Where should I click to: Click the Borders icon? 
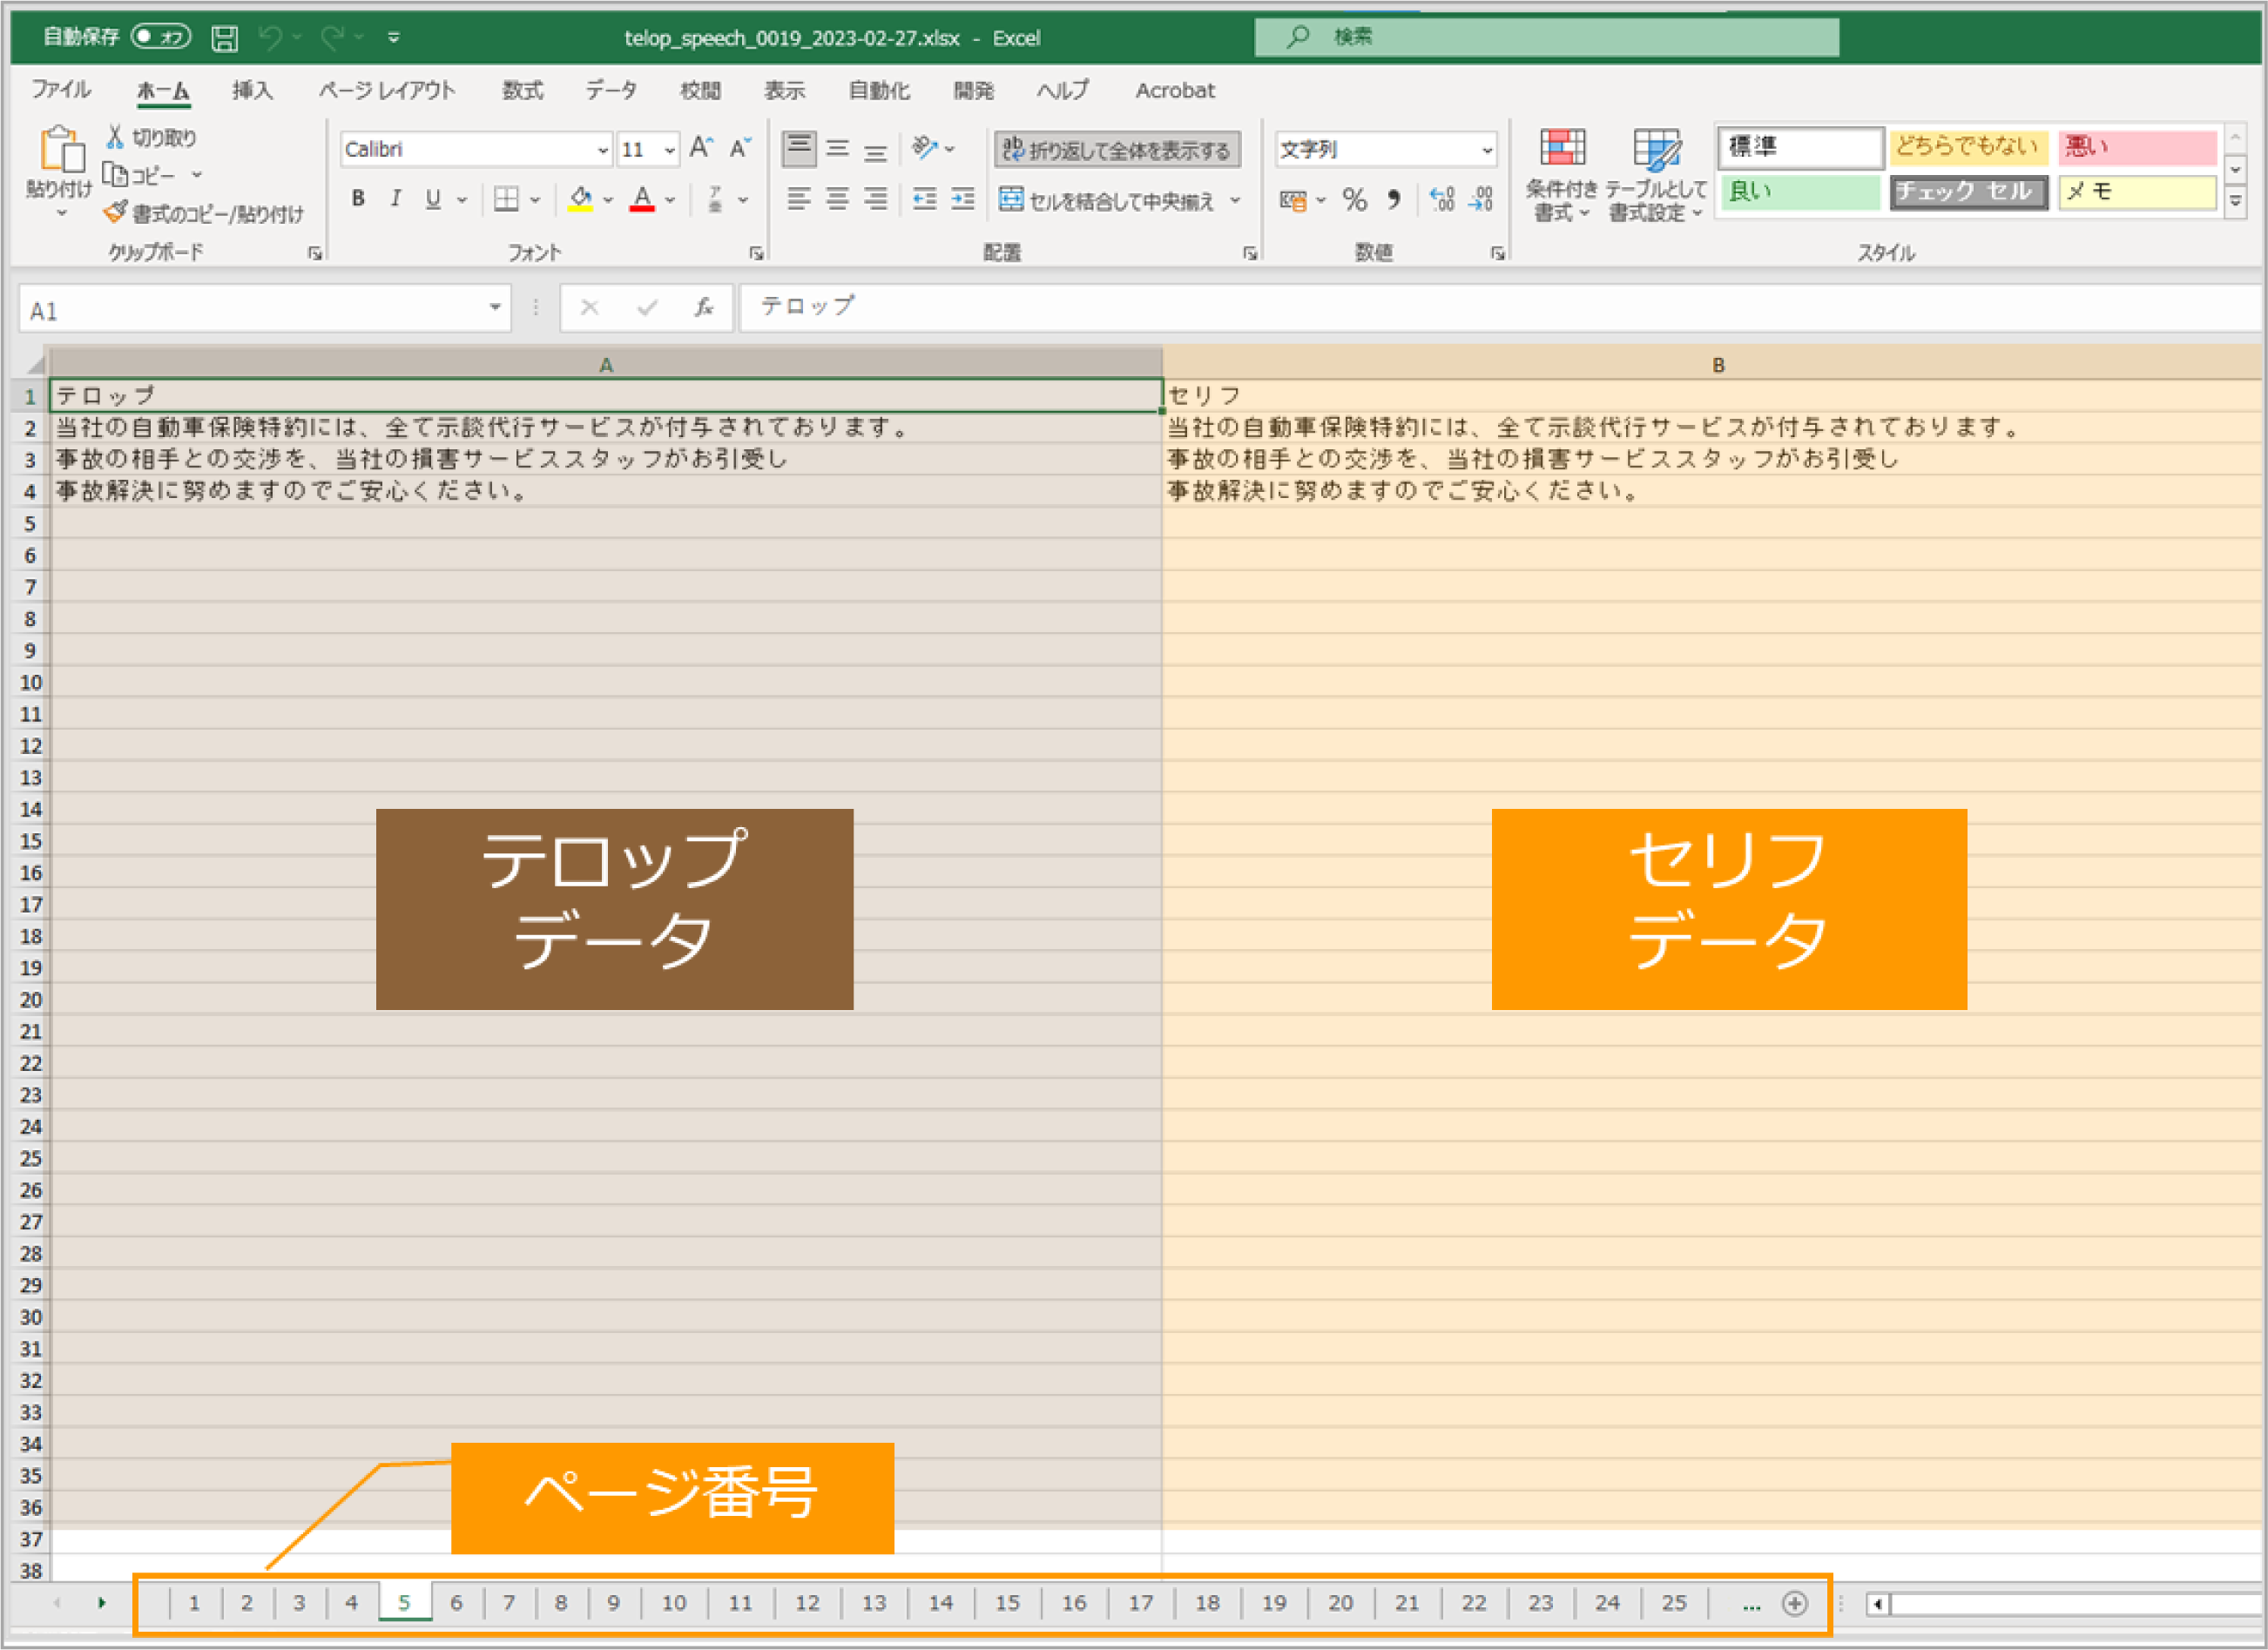[507, 200]
